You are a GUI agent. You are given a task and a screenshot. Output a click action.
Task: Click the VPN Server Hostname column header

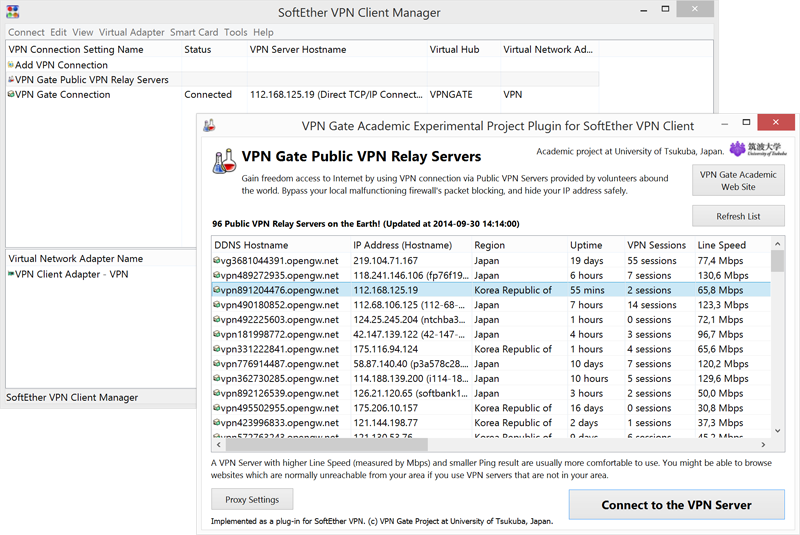coord(337,49)
